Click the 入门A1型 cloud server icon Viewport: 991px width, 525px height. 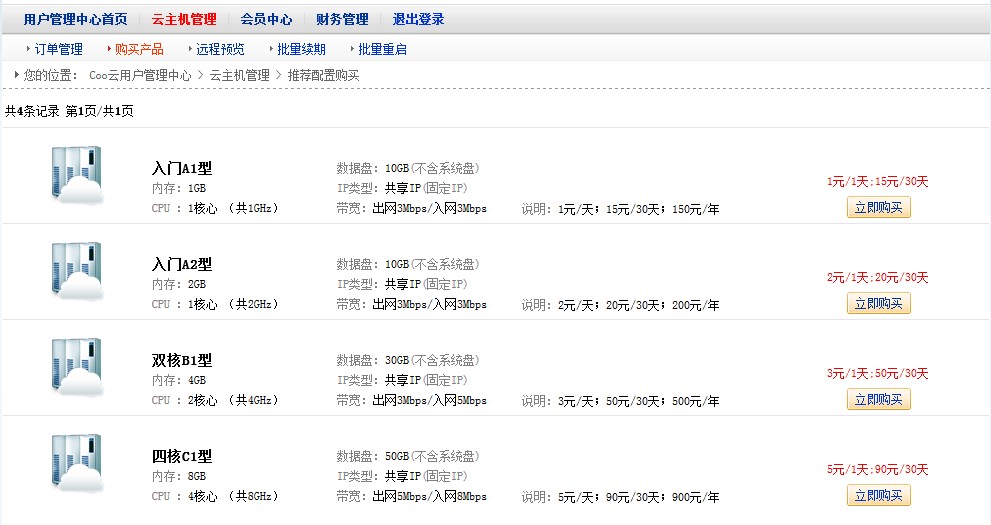pyautogui.click(x=77, y=175)
